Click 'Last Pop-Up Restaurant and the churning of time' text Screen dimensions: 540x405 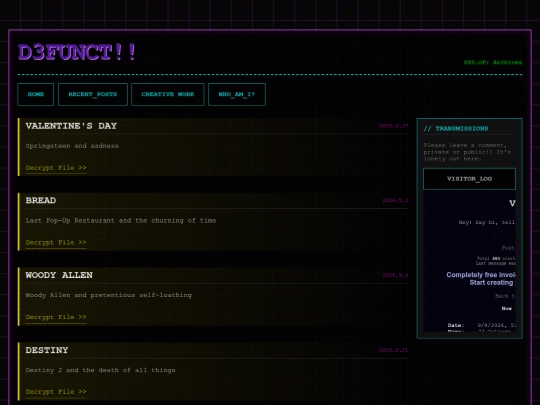pyautogui.click(x=121, y=220)
